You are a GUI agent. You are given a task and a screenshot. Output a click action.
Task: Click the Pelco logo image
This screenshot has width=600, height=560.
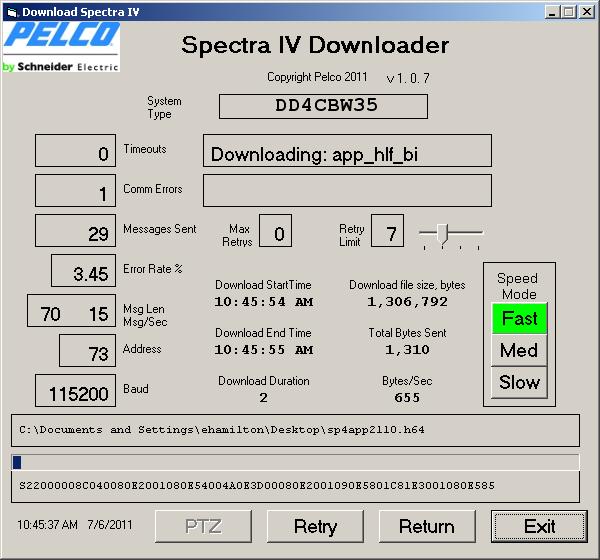click(61, 46)
